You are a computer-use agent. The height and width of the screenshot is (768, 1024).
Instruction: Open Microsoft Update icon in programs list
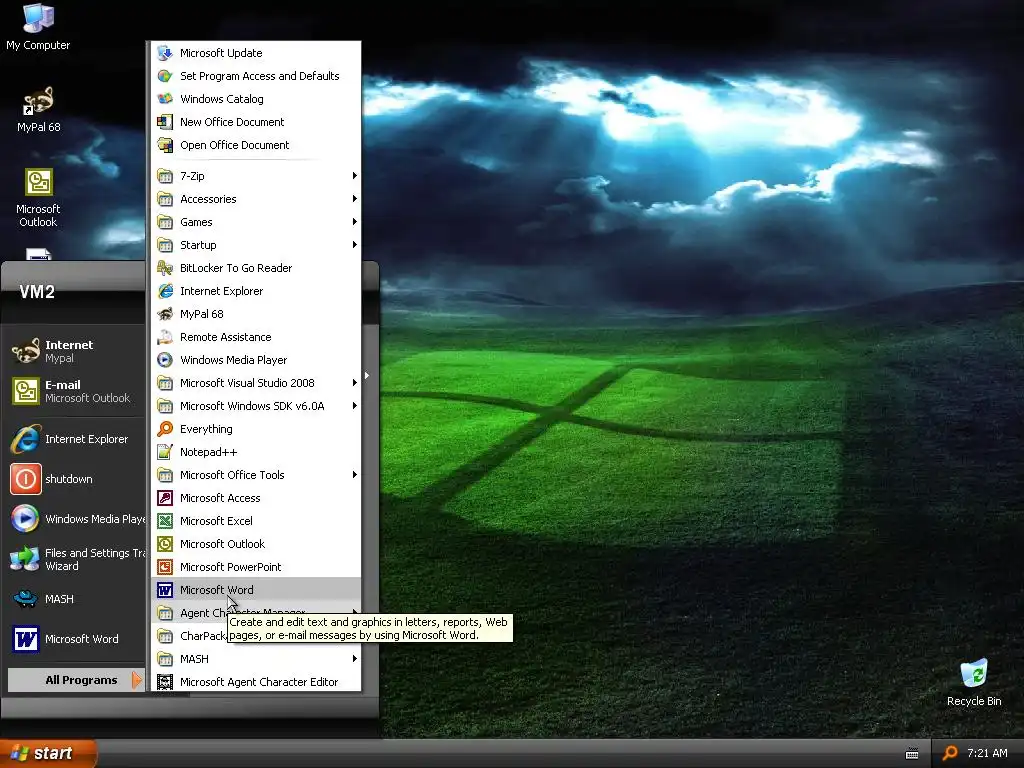165,53
